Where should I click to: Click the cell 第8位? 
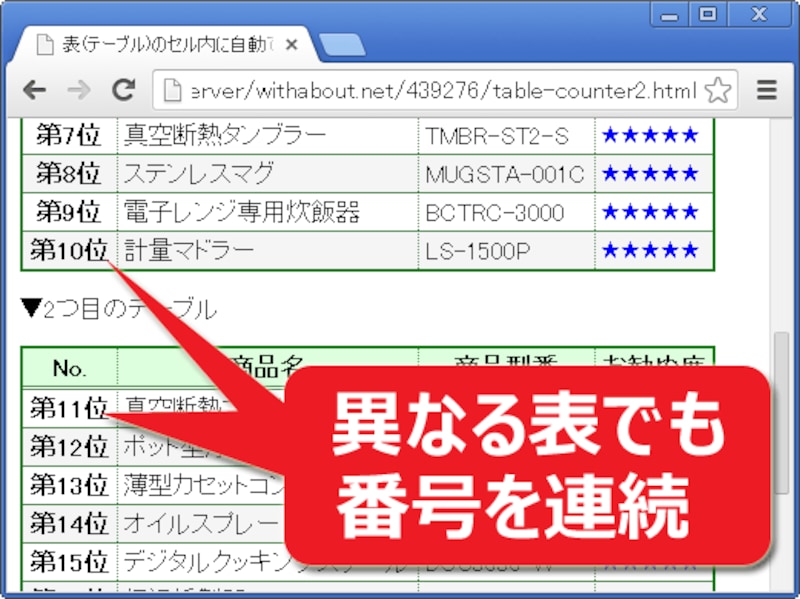[x=68, y=174]
